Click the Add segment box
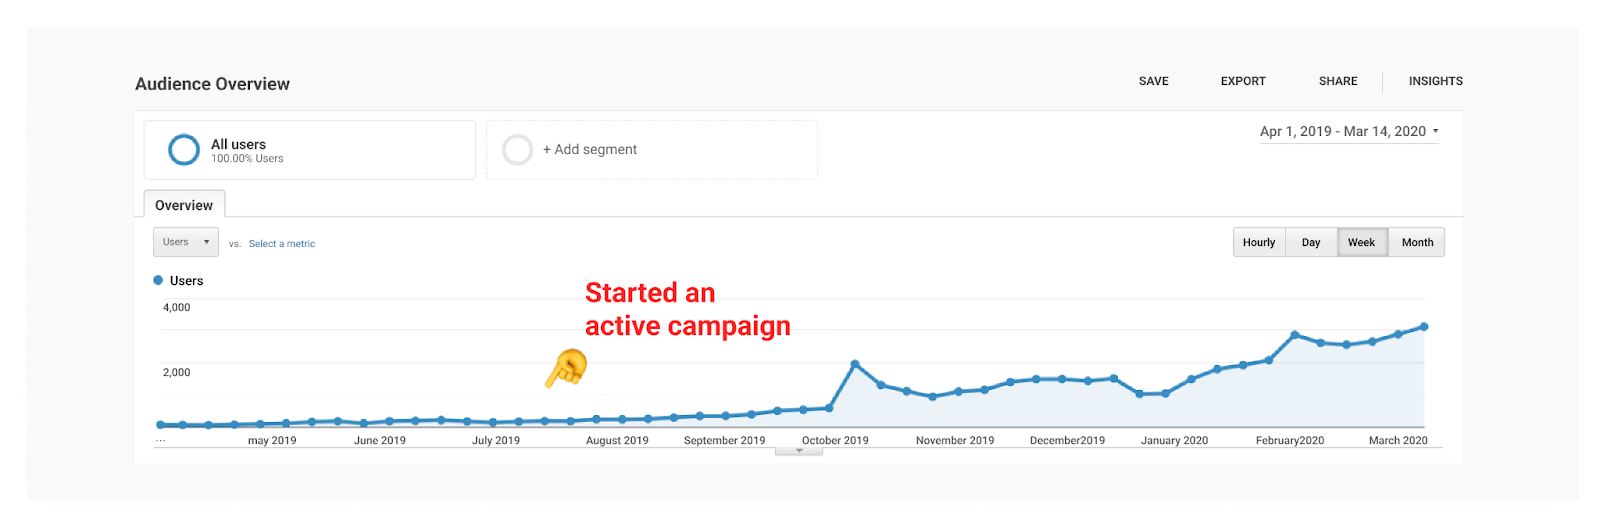1600x526 pixels. [x=652, y=150]
